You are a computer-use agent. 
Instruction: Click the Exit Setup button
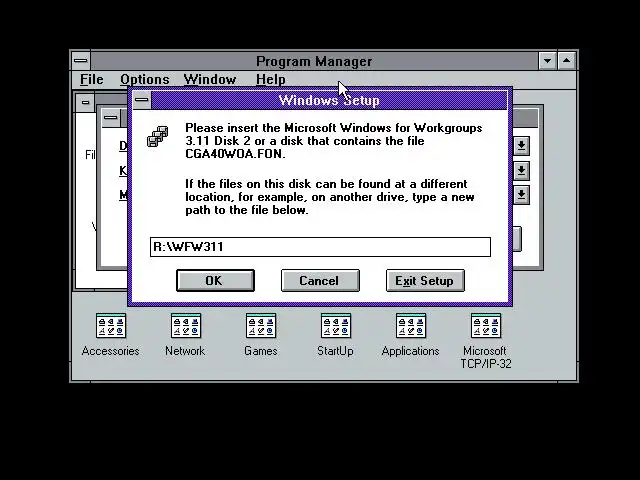[x=425, y=280]
